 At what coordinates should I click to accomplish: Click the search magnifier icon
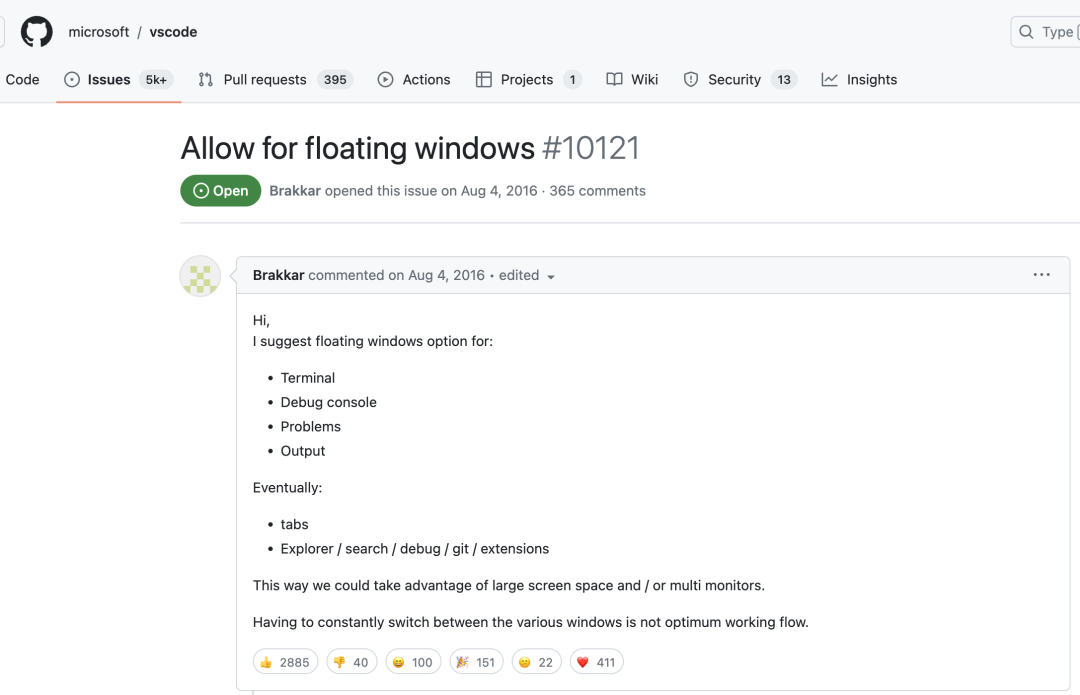(1026, 32)
